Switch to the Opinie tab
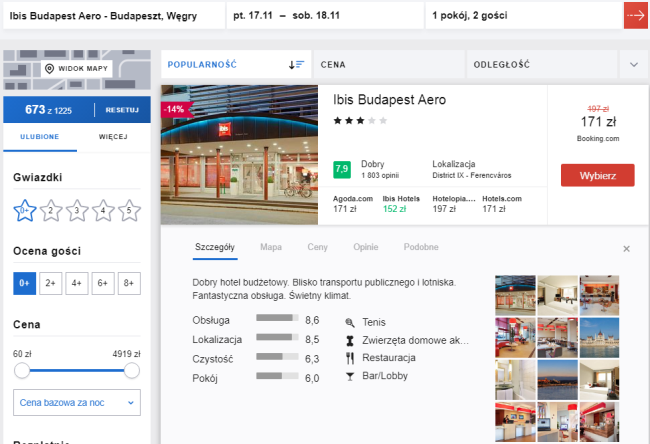The image size is (650, 444). click(365, 246)
